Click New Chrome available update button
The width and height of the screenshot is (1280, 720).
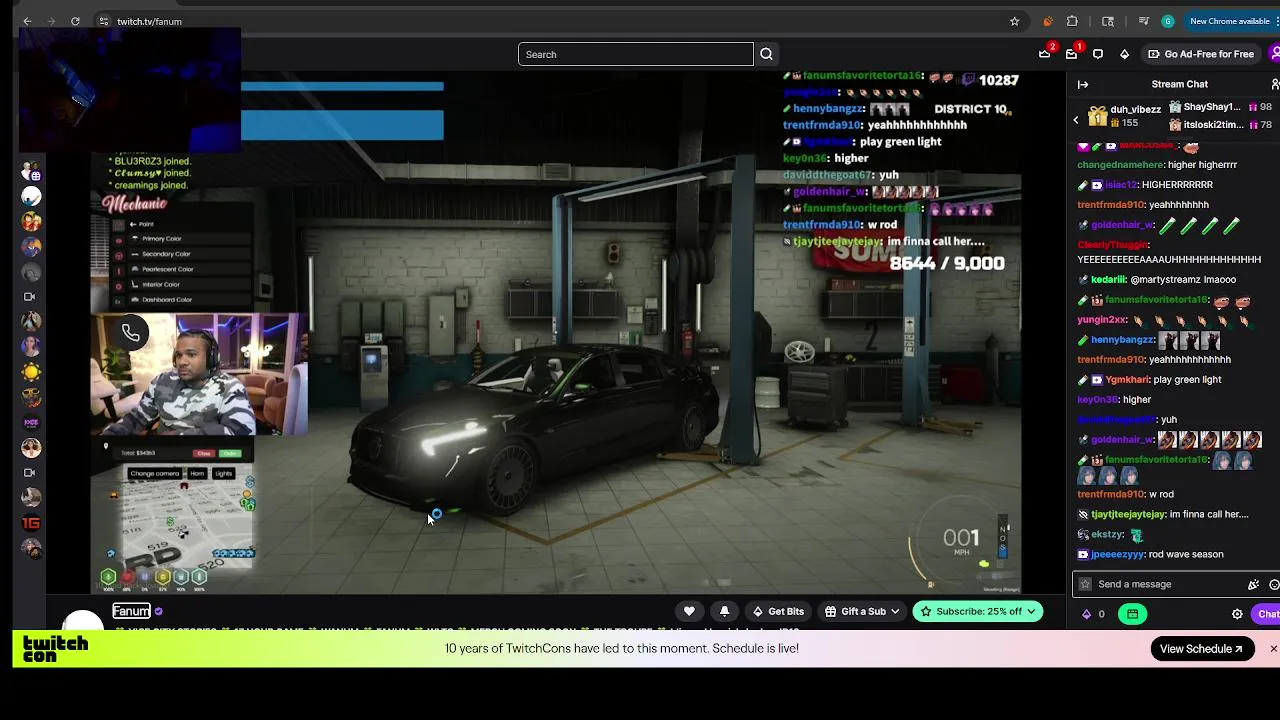point(1229,21)
